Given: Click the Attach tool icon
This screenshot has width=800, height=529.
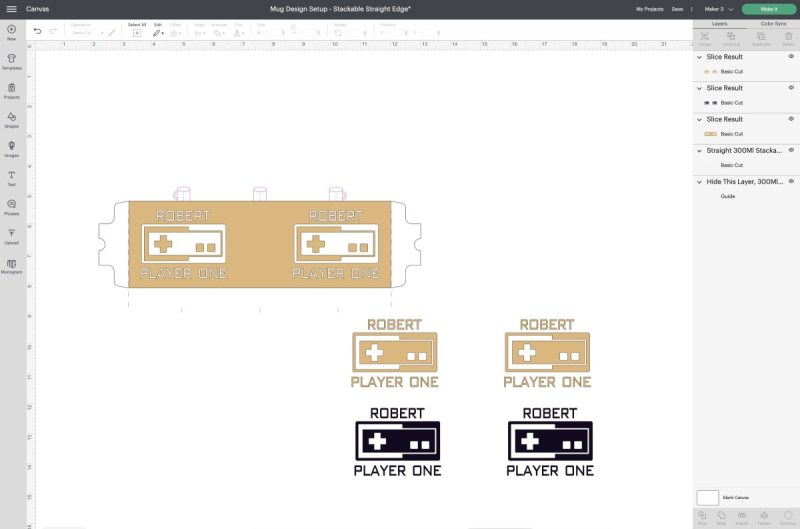Looking at the screenshot, I should click(x=742, y=518).
